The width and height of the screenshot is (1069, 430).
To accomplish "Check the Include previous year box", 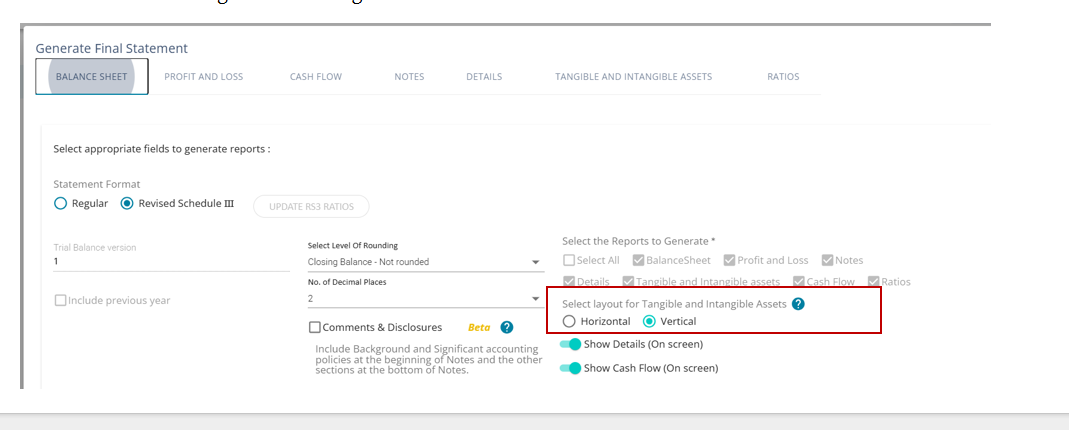I will click(x=60, y=300).
